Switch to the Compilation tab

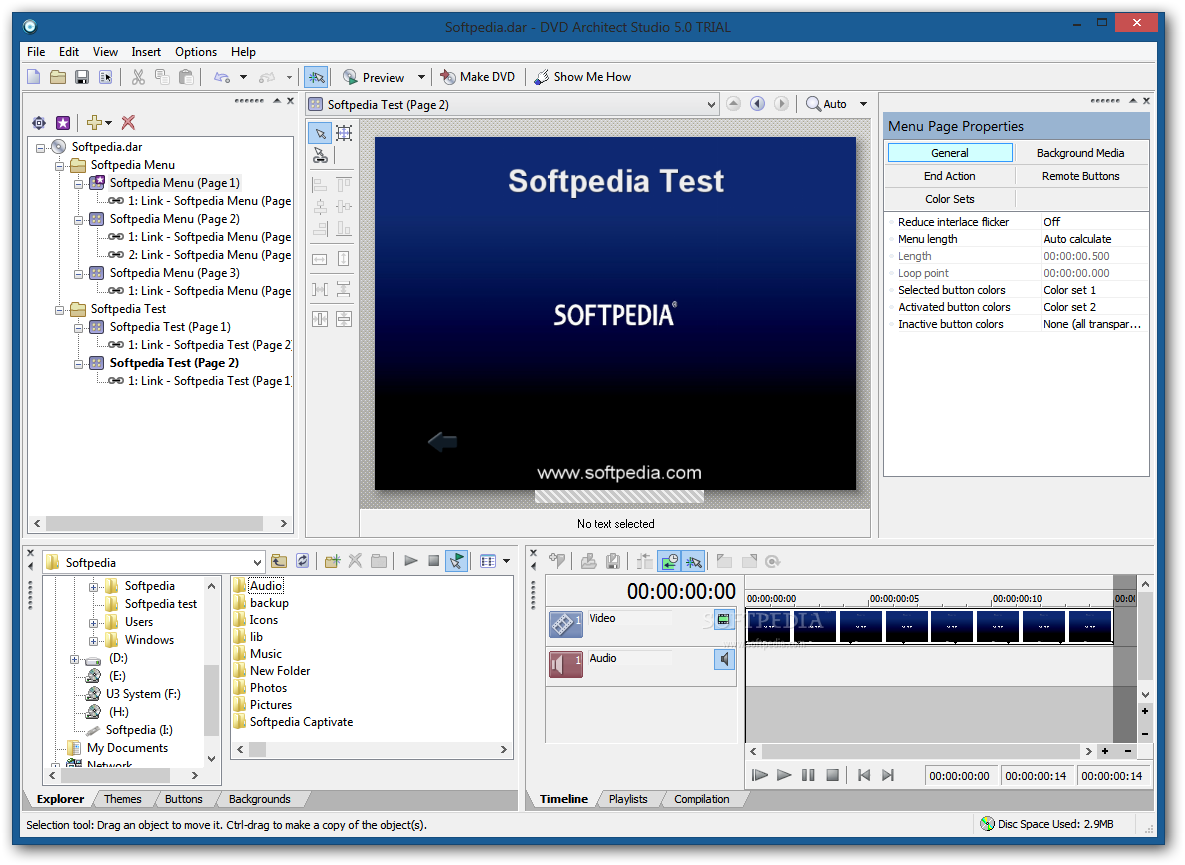(701, 799)
